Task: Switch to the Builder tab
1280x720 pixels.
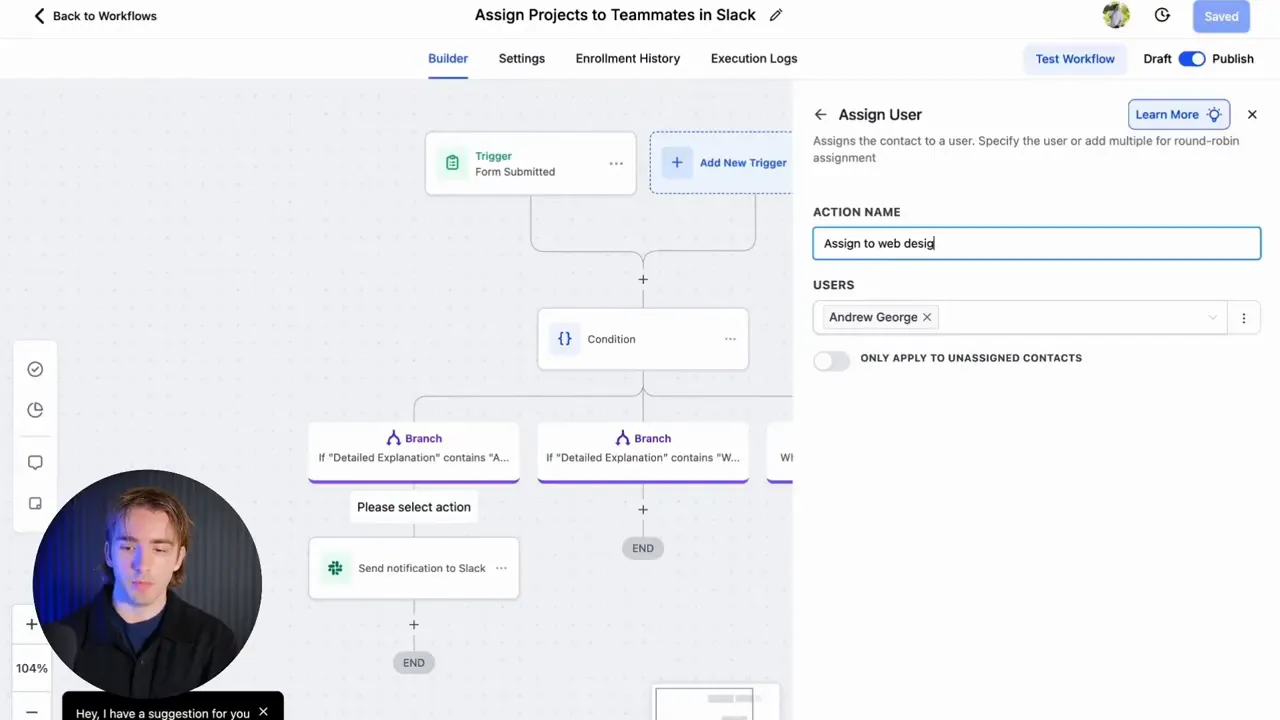Action: coord(448,58)
